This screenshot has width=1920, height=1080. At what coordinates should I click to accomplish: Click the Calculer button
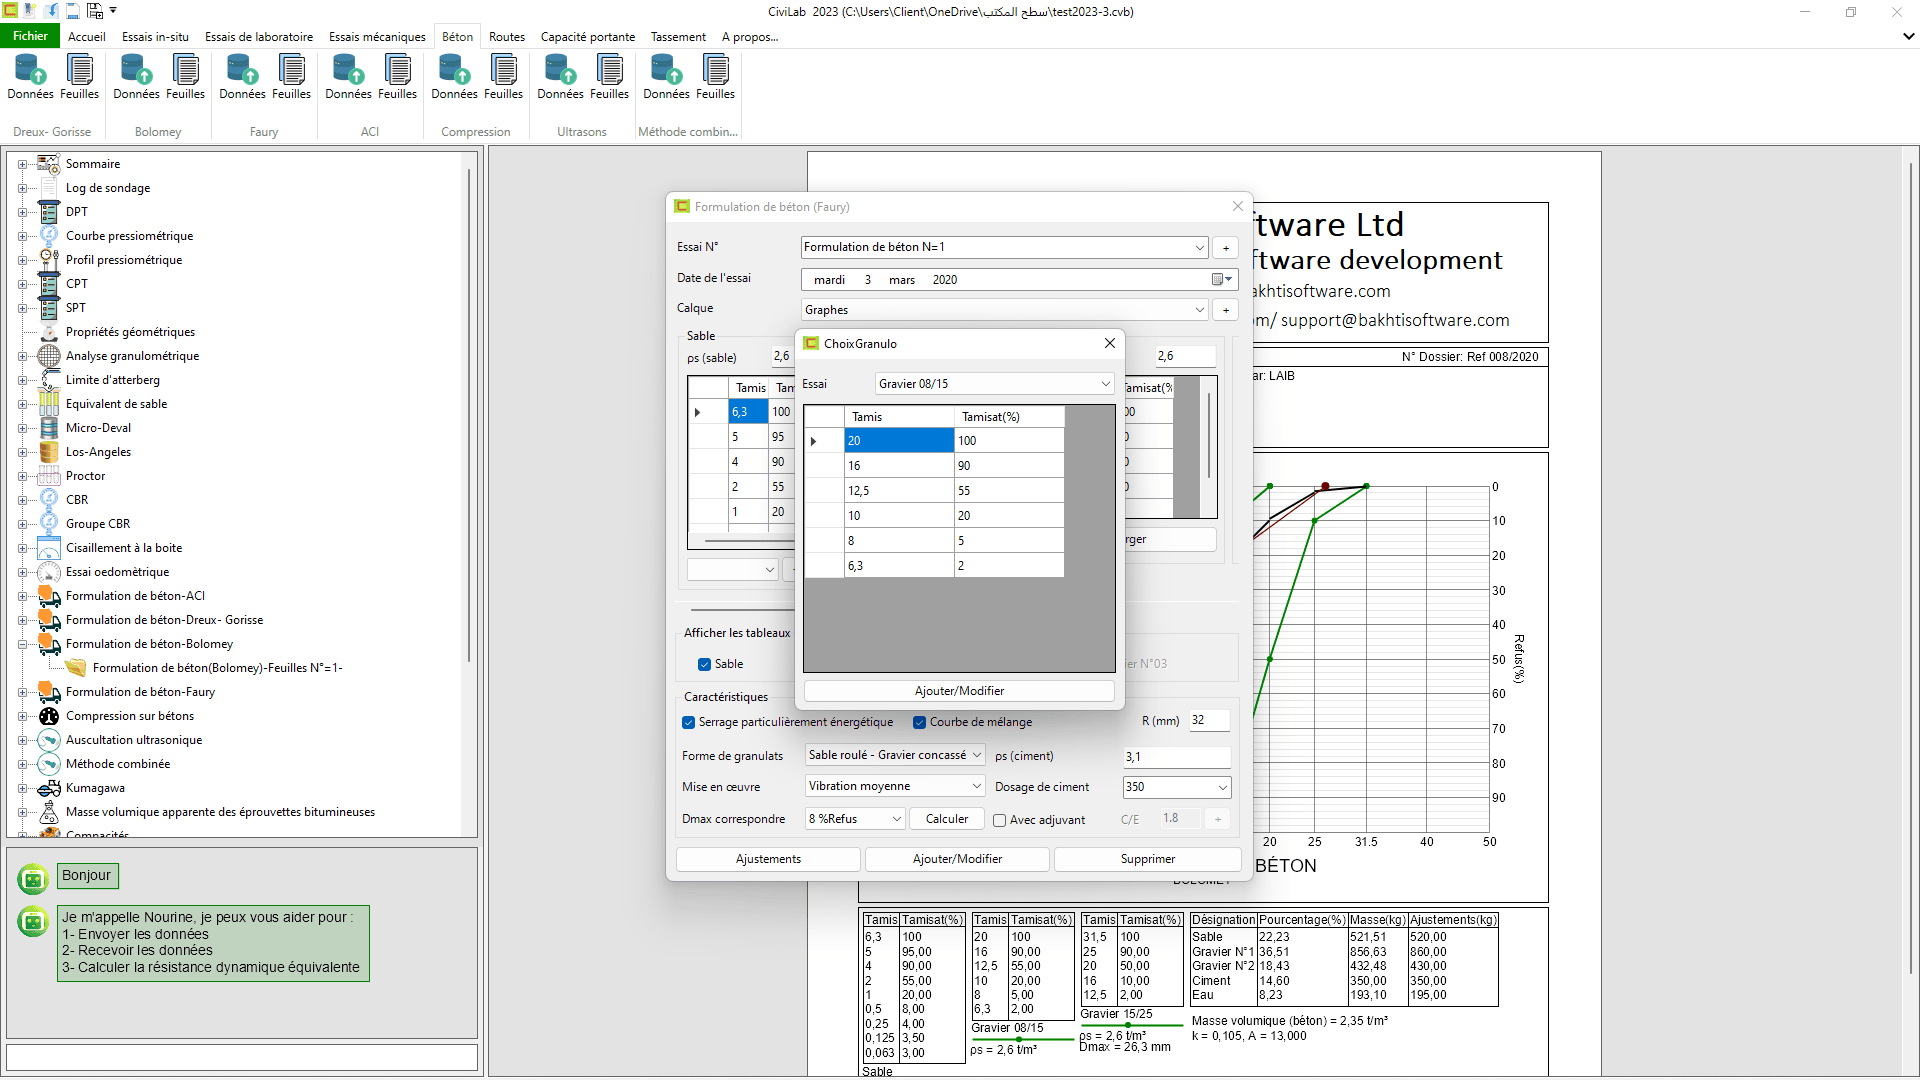click(x=947, y=819)
